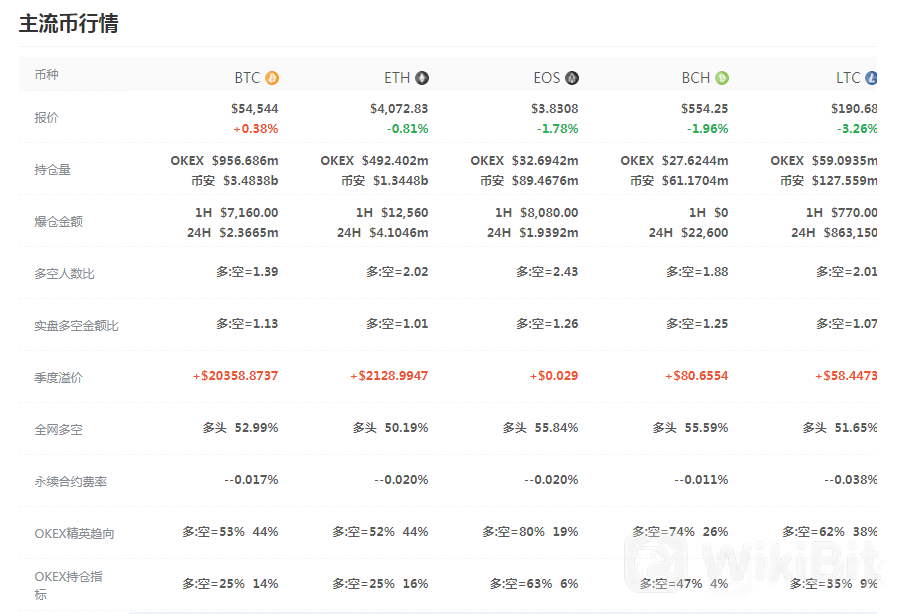Click the 爆仓金额 row label

click(x=58, y=222)
